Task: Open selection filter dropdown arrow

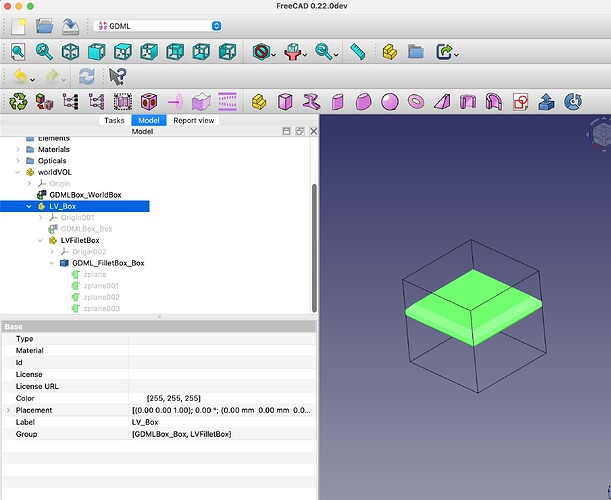Action: click(x=305, y=55)
